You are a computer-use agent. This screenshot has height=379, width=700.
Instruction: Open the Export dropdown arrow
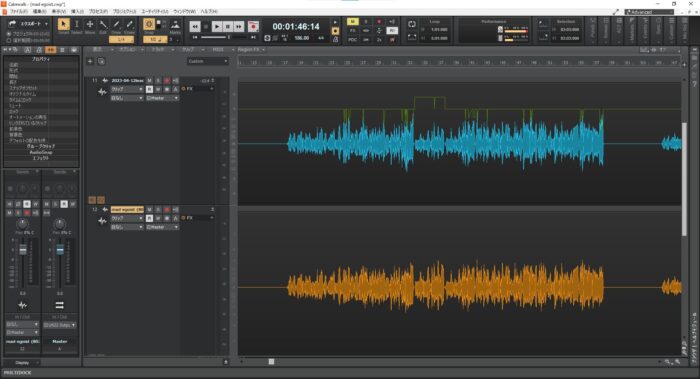[x=46, y=24]
